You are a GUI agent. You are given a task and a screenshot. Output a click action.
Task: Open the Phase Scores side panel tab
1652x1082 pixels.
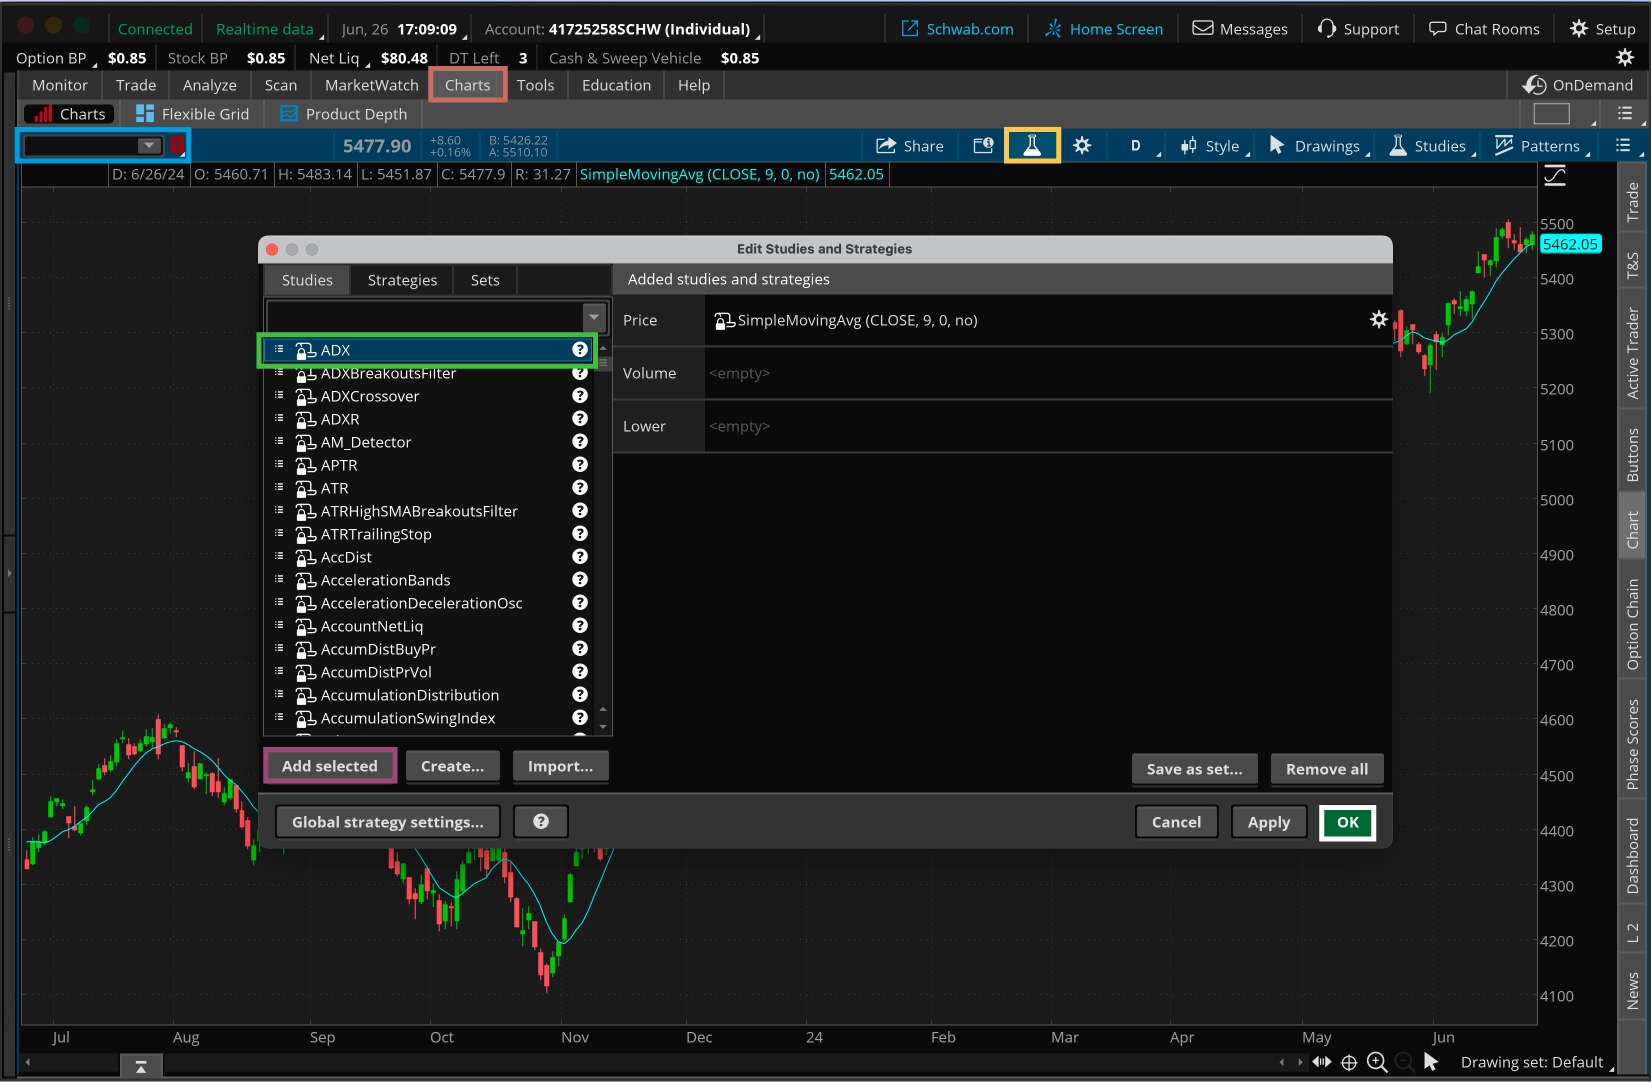tap(1632, 744)
